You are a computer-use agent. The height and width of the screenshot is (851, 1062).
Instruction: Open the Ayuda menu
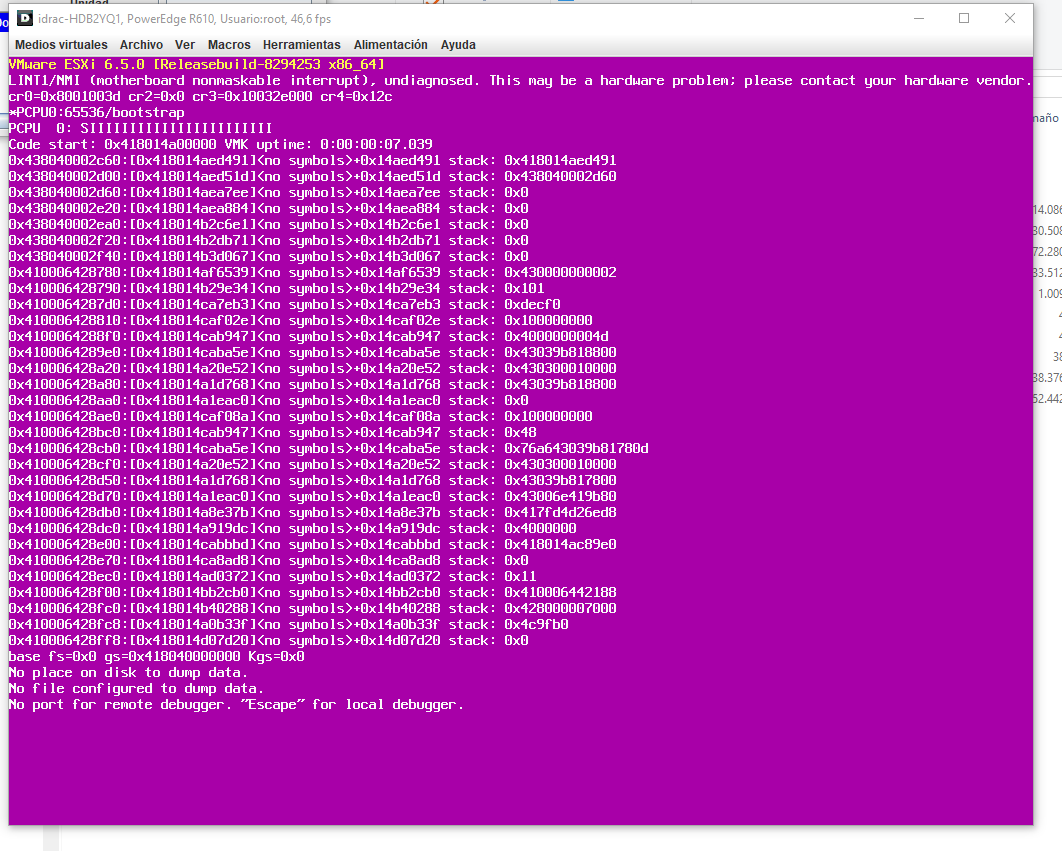458,45
